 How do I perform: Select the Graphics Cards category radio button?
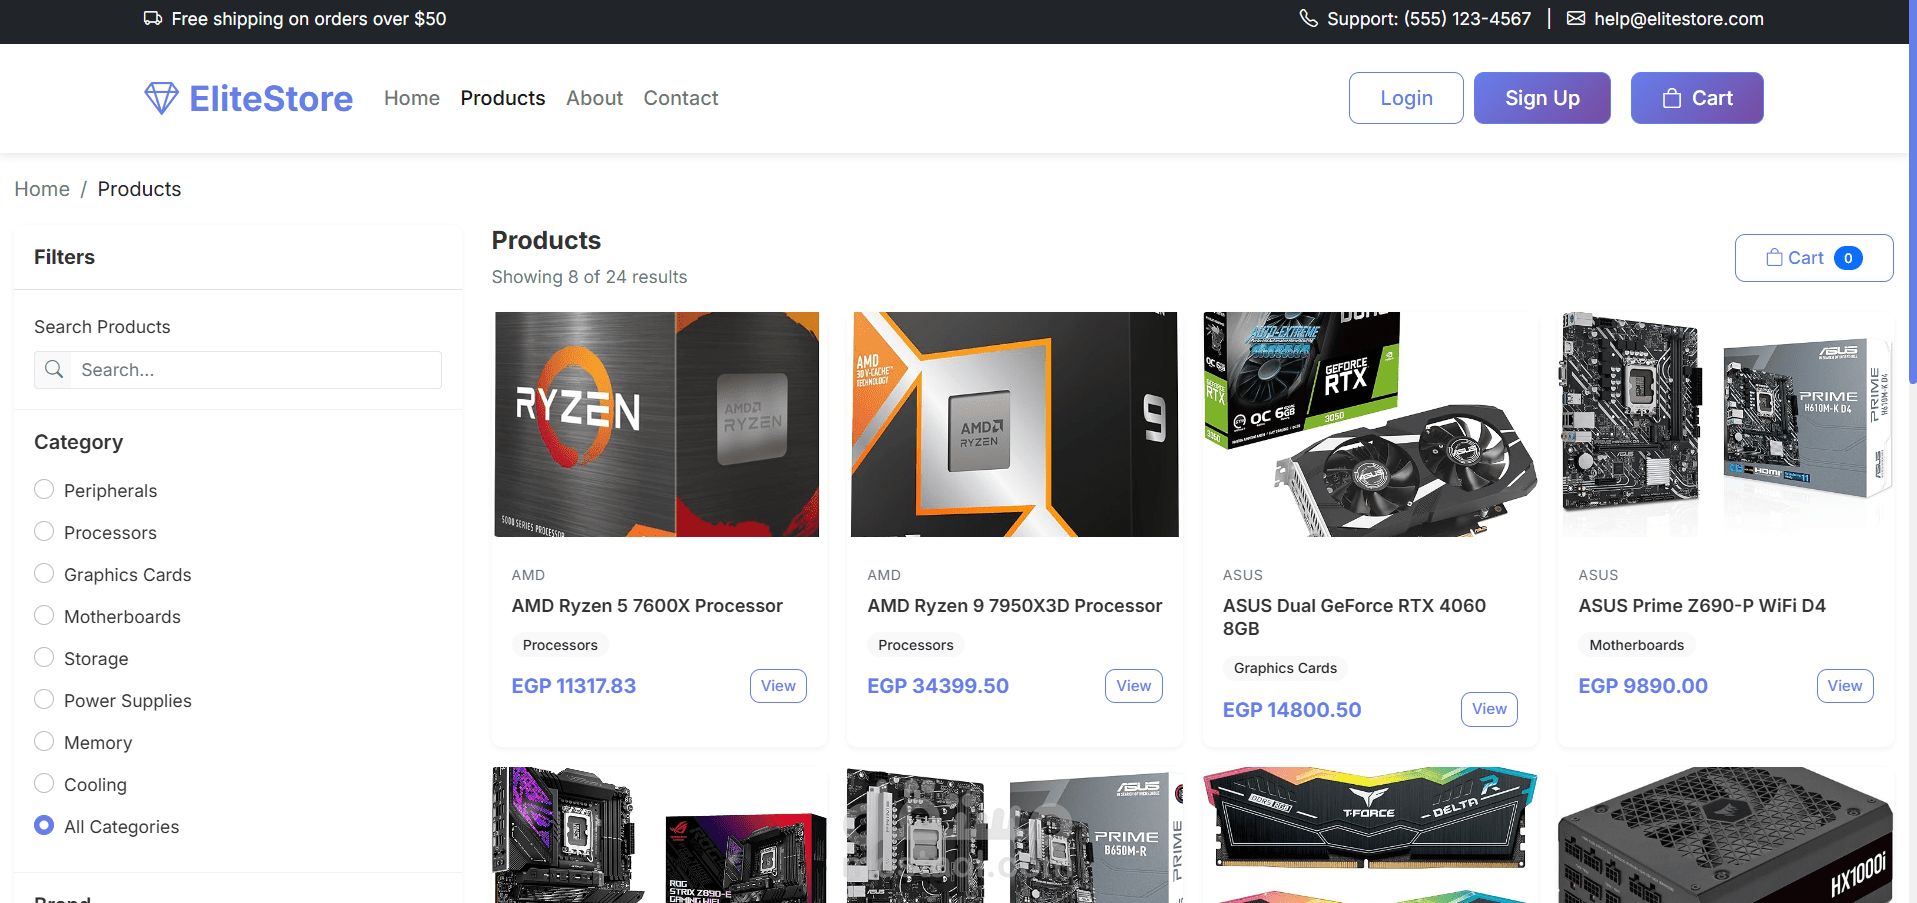click(x=44, y=573)
